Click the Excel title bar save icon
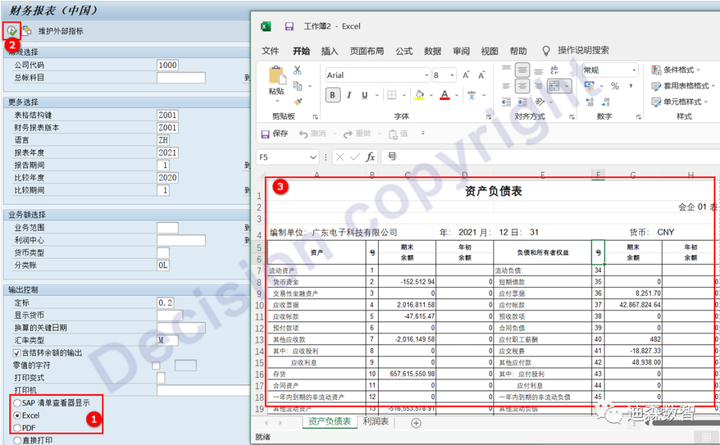 289,26
